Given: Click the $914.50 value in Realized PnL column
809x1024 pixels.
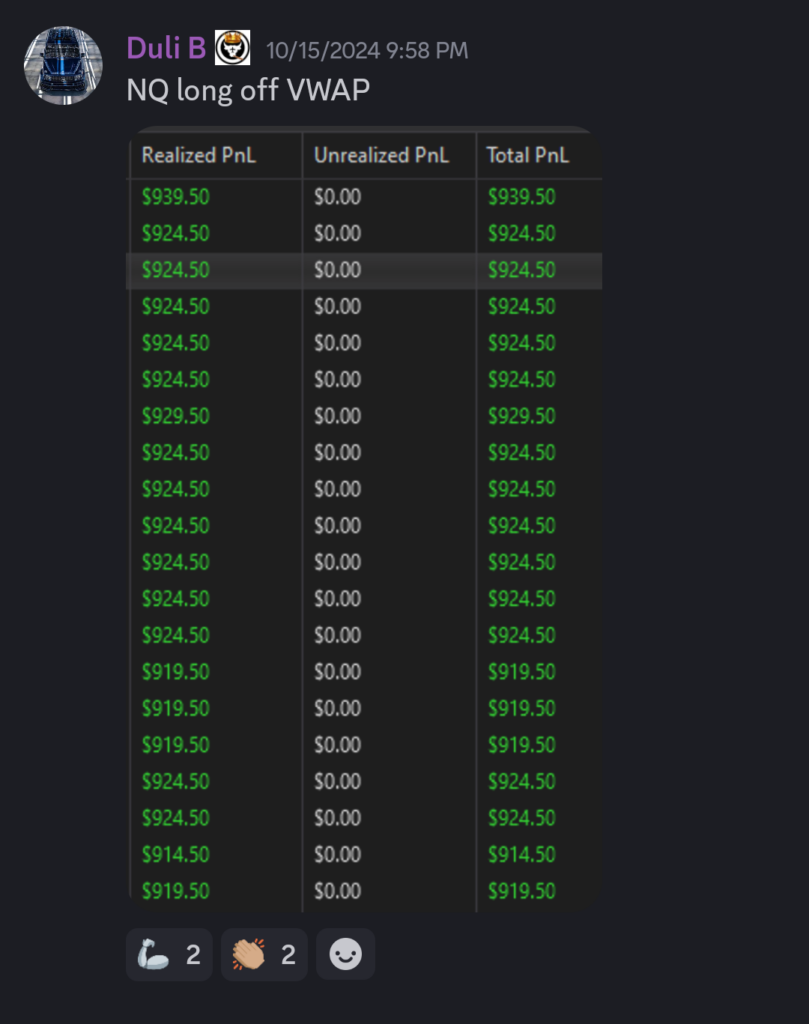Looking at the screenshot, I should [x=175, y=854].
